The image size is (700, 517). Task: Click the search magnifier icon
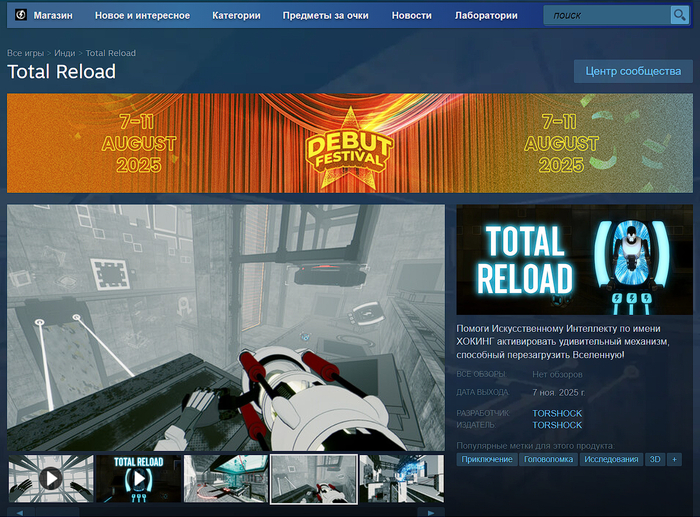(679, 15)
